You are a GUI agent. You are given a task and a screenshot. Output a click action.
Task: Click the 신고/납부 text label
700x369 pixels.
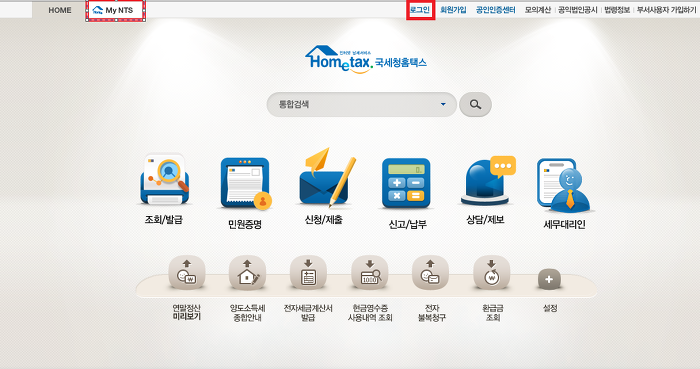(407, 224)
